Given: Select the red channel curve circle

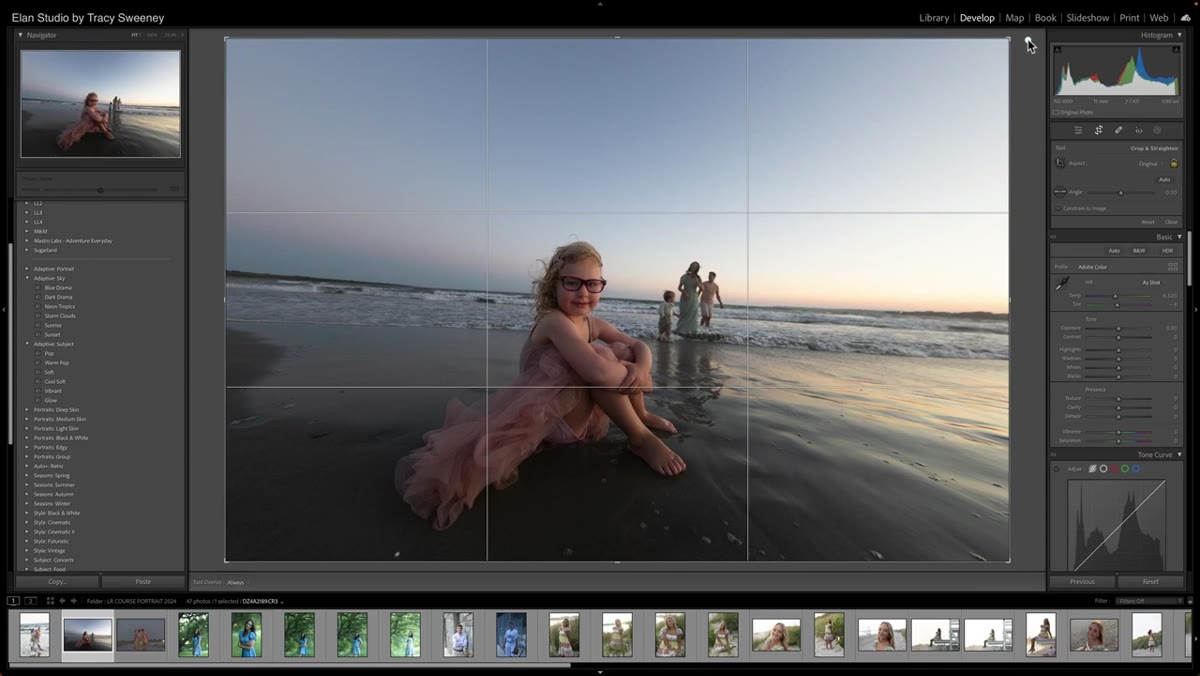Looking at the screenshot, I should click(1114, 469).
